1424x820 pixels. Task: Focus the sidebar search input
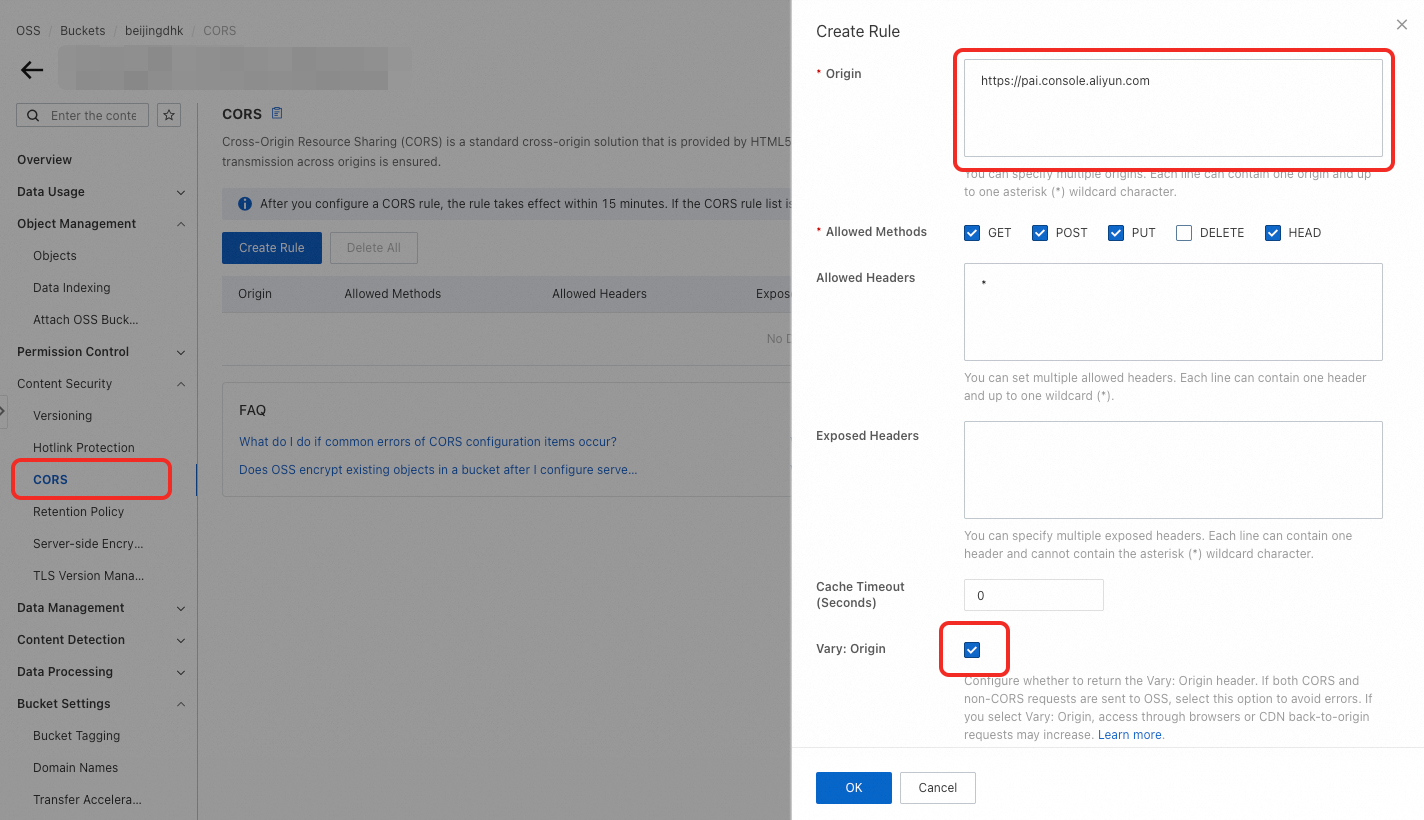94,116
